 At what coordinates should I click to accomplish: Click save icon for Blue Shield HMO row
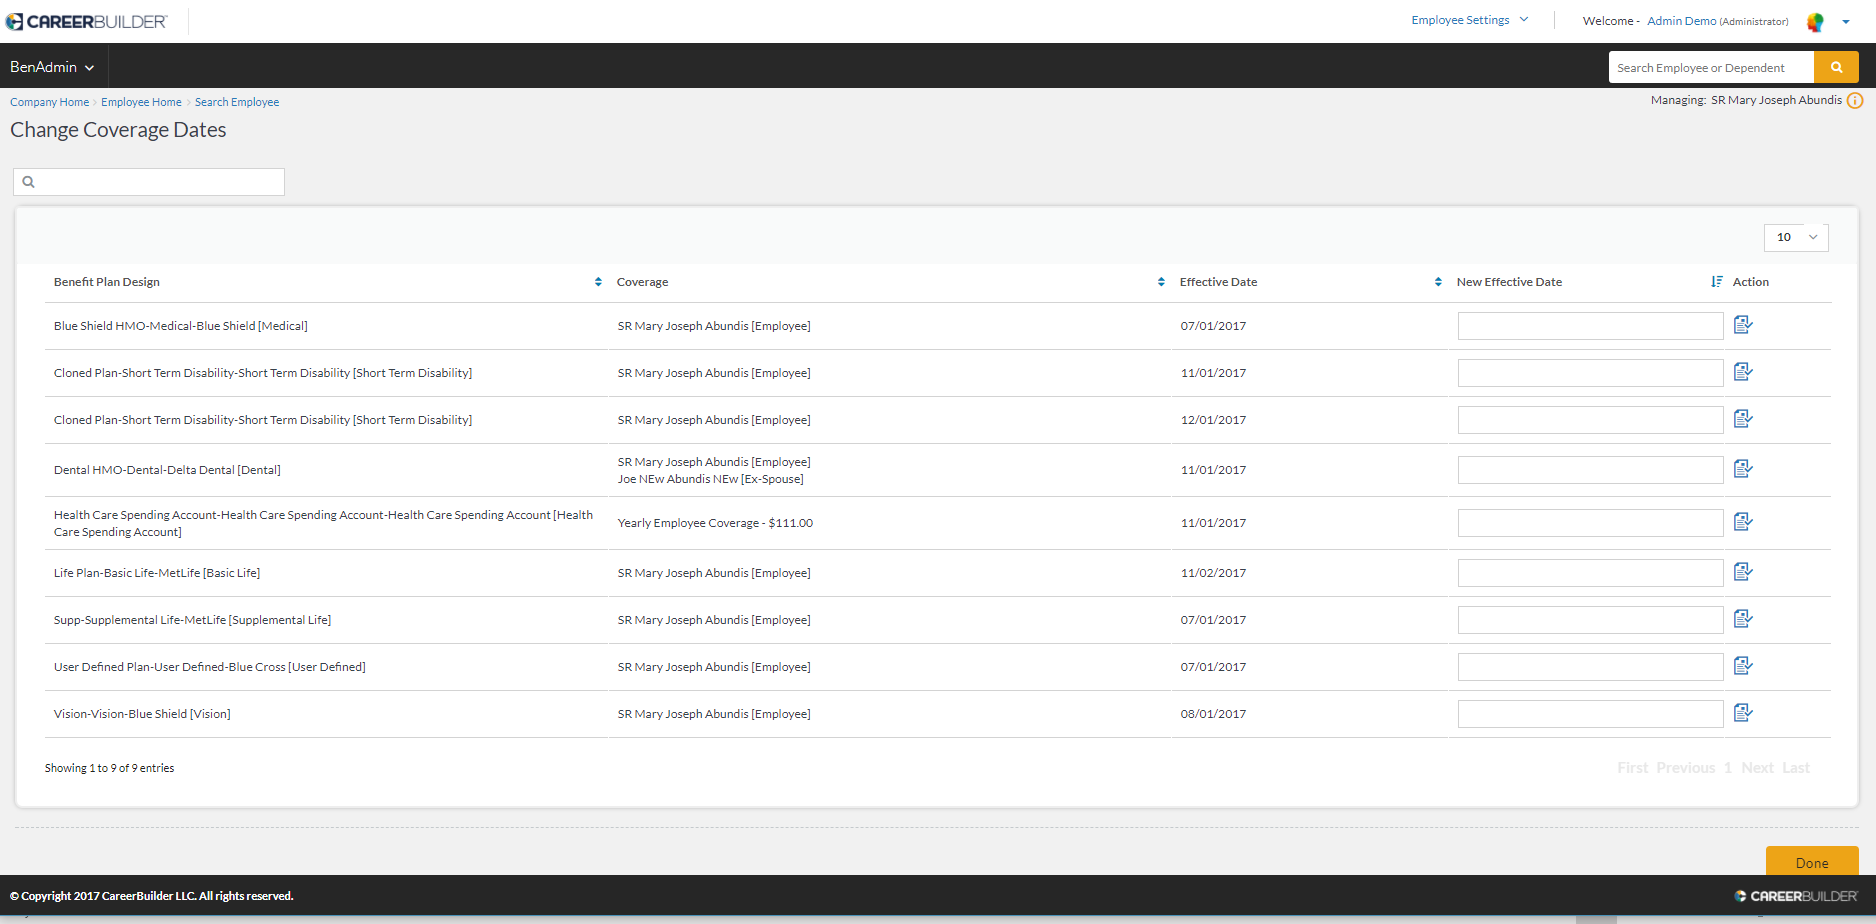click(1743, 325)
